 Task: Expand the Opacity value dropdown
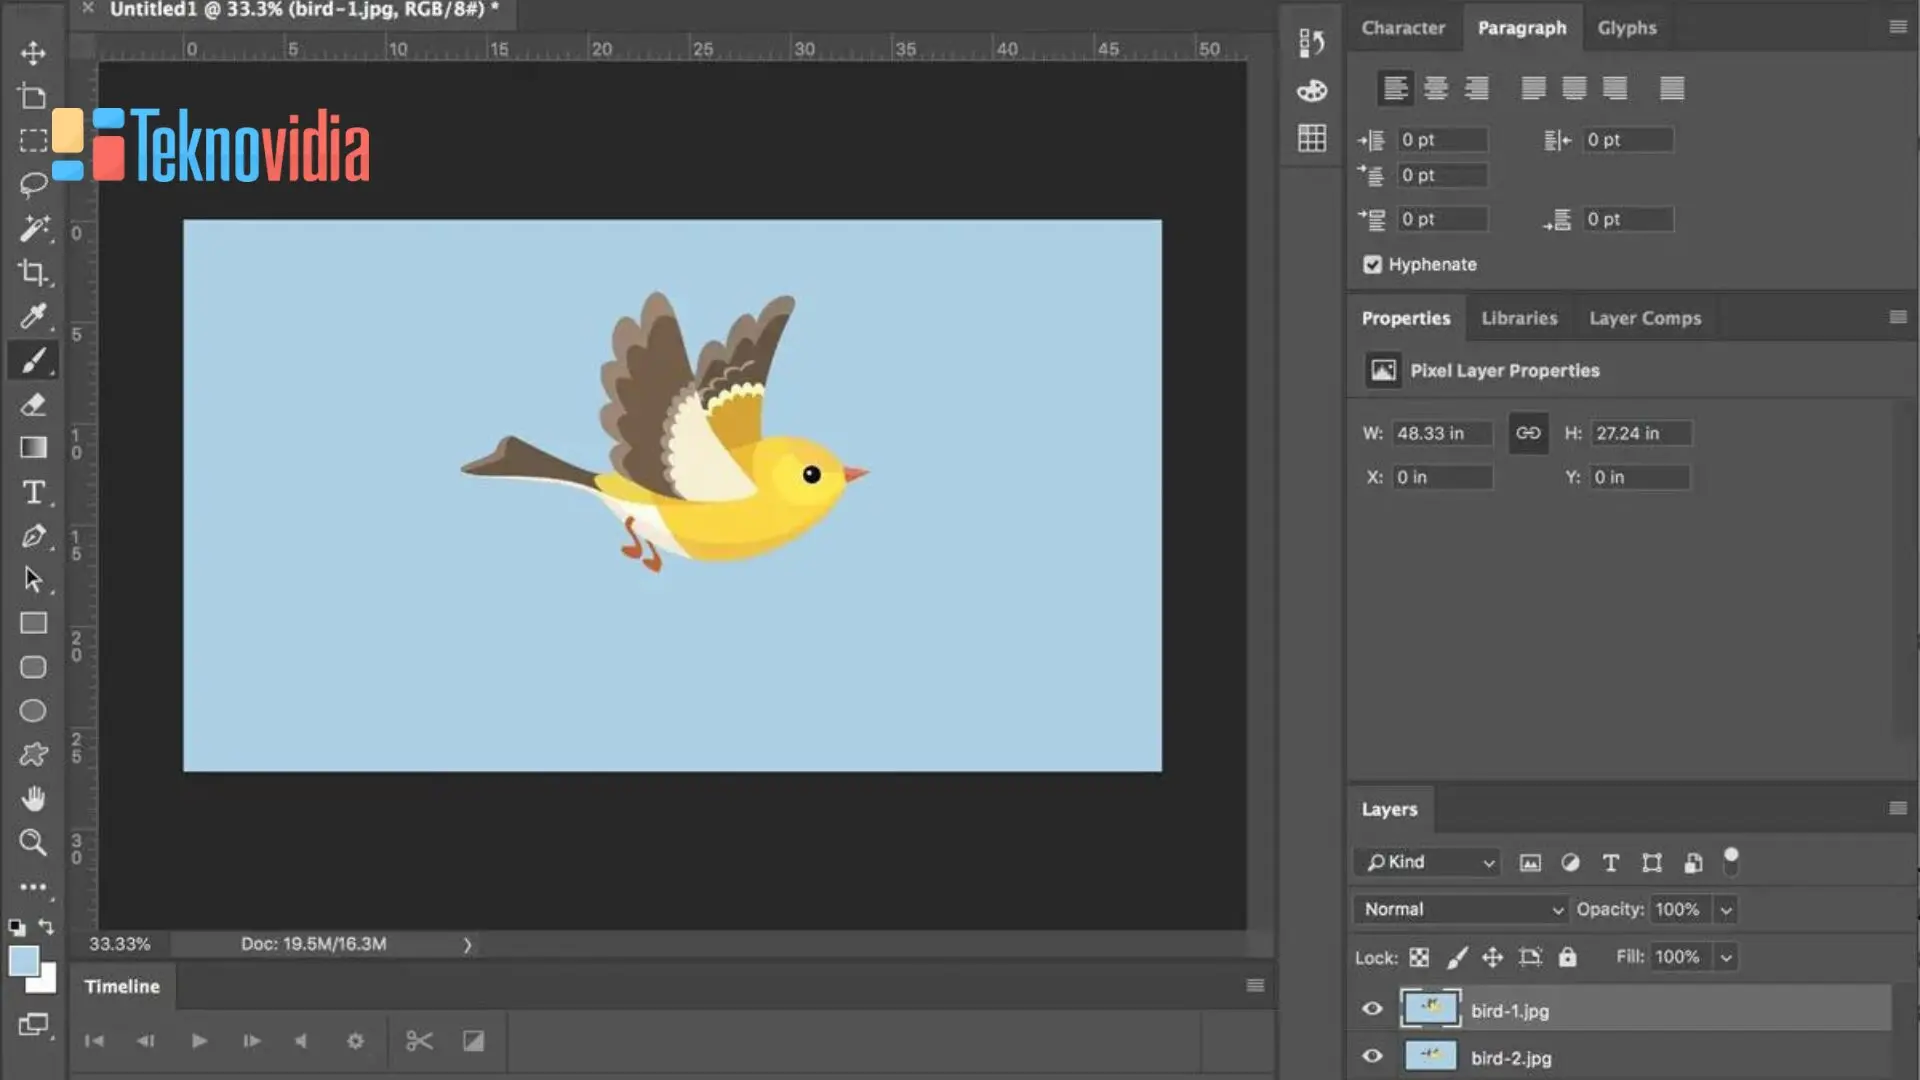click(x=1725, y=909)
